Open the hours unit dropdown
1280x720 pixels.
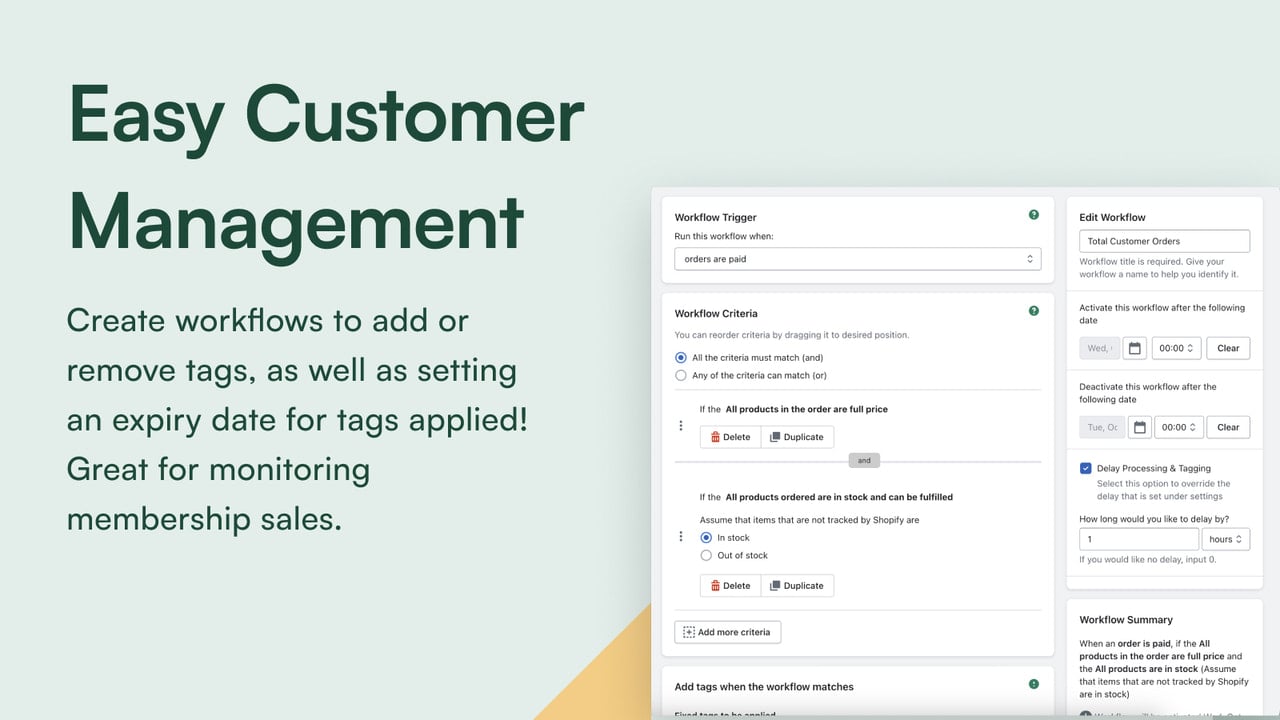click(x=1227, y=539)
